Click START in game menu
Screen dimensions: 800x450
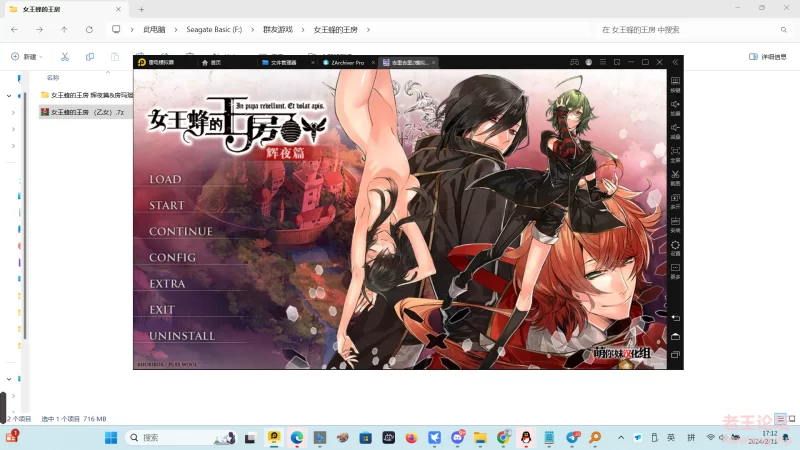166,206
